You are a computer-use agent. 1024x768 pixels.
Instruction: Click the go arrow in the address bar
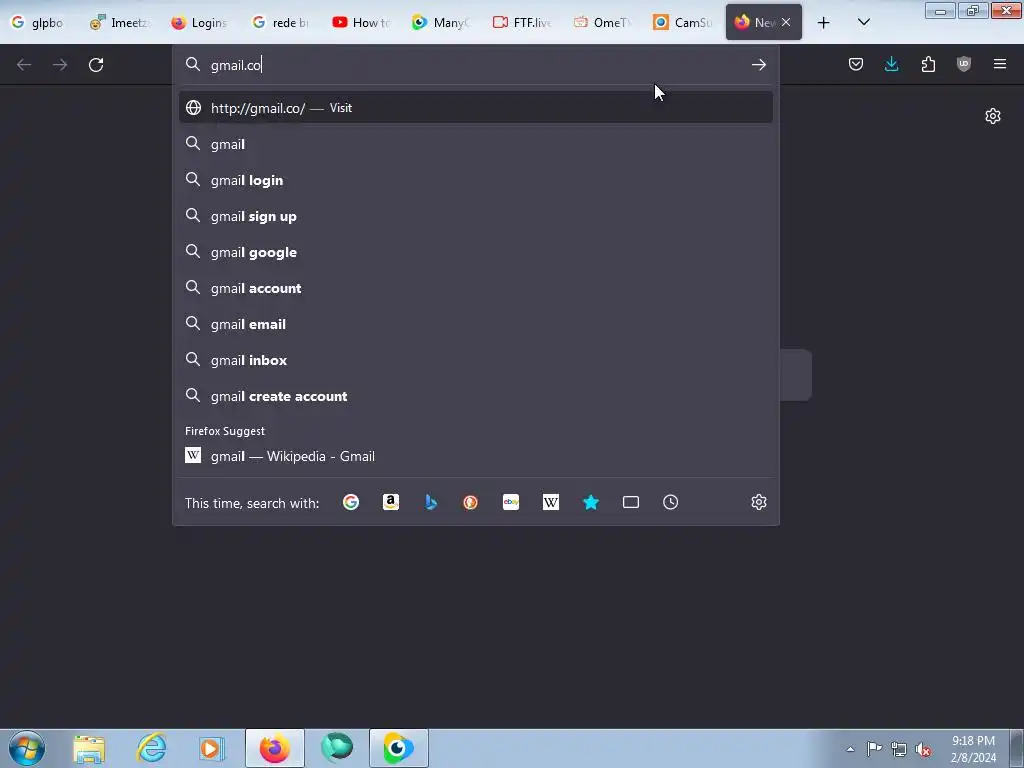tap(758, 65)
